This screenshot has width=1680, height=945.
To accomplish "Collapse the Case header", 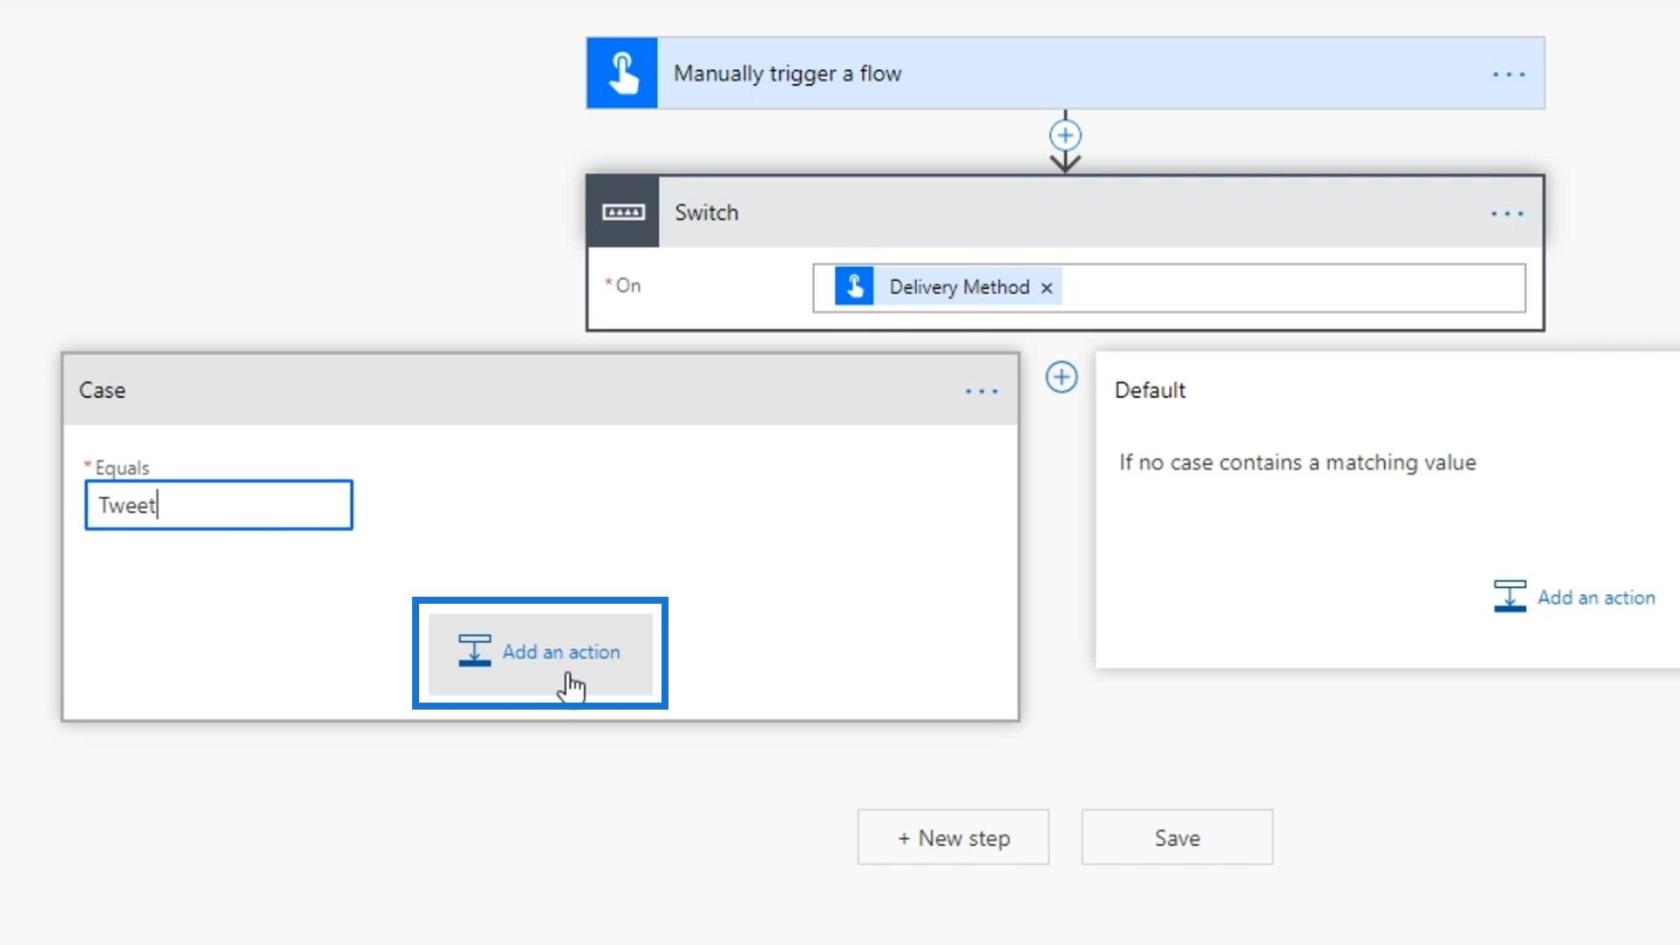I will [540, 390].
